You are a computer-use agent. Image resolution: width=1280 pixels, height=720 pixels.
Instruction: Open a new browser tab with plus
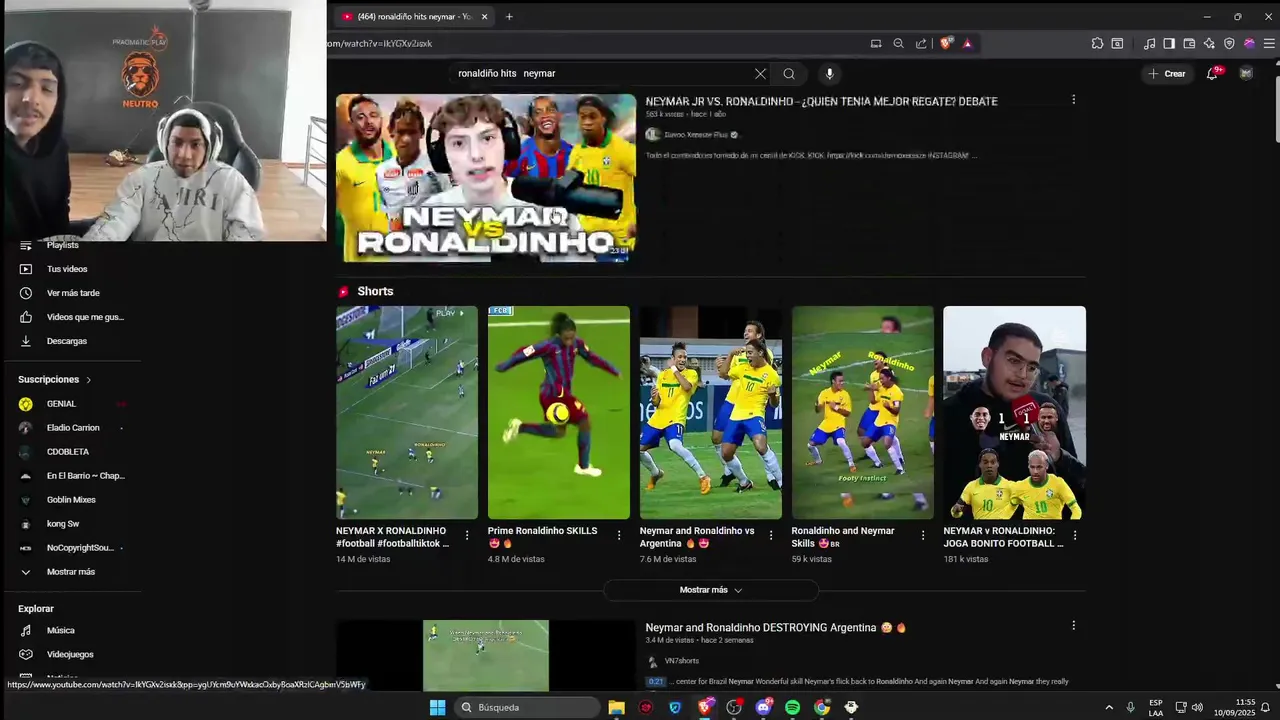pyautogui.click(x=509, y=16)
